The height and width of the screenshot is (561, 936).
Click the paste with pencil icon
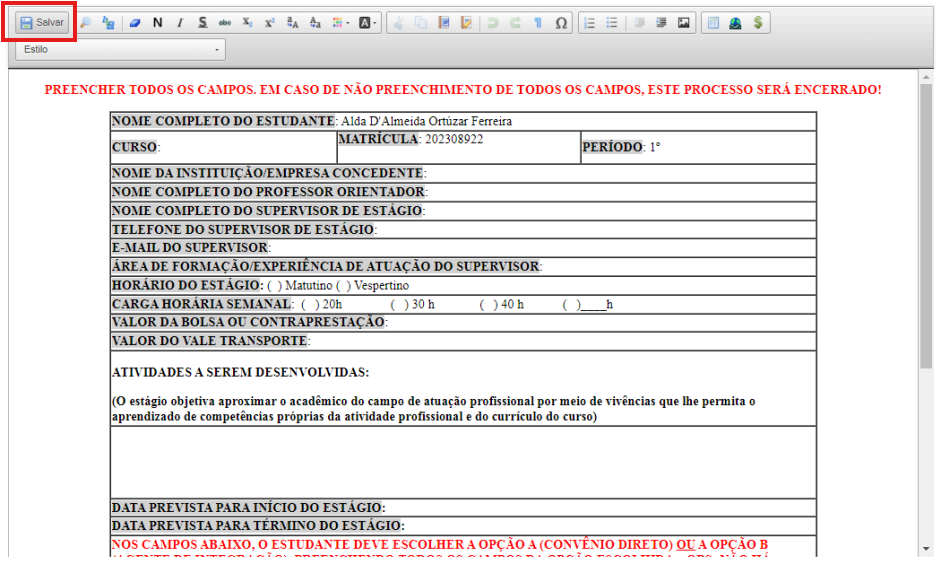pos(466,23)
